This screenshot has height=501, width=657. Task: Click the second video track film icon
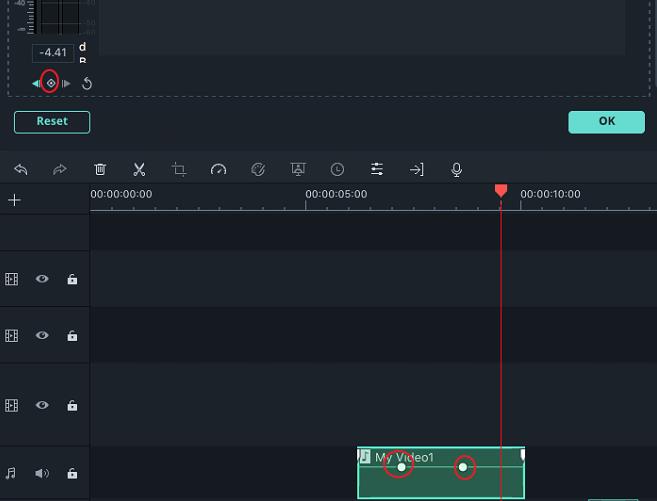(11, 336)
